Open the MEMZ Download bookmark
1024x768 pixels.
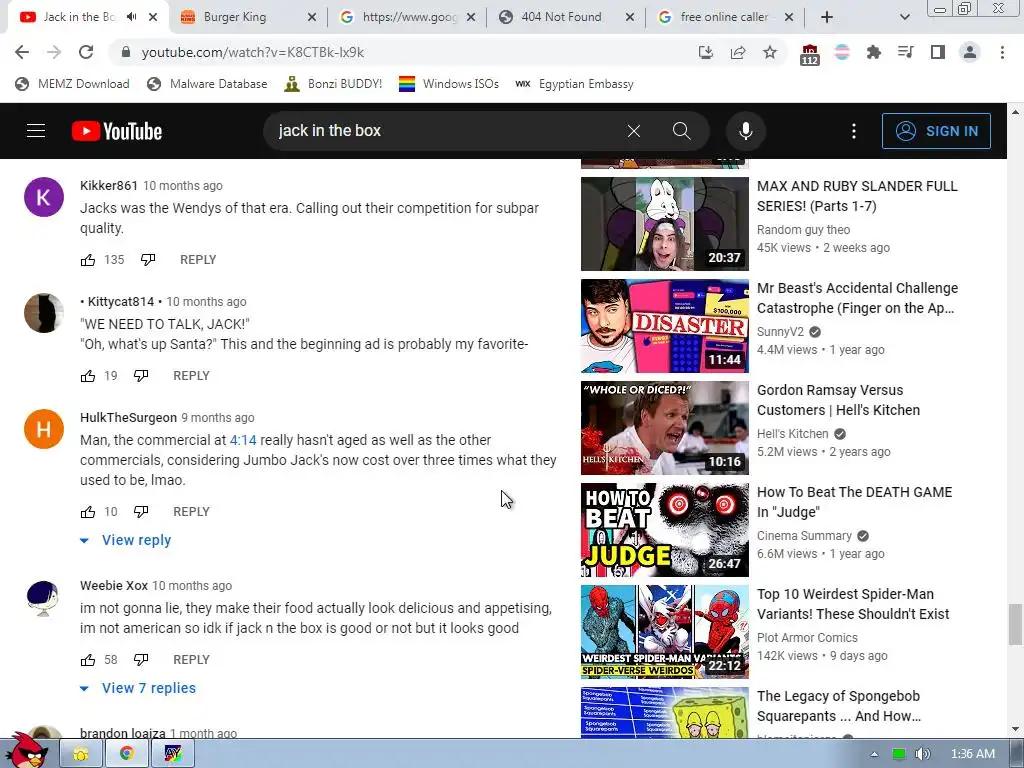click(x=72, y=84)
